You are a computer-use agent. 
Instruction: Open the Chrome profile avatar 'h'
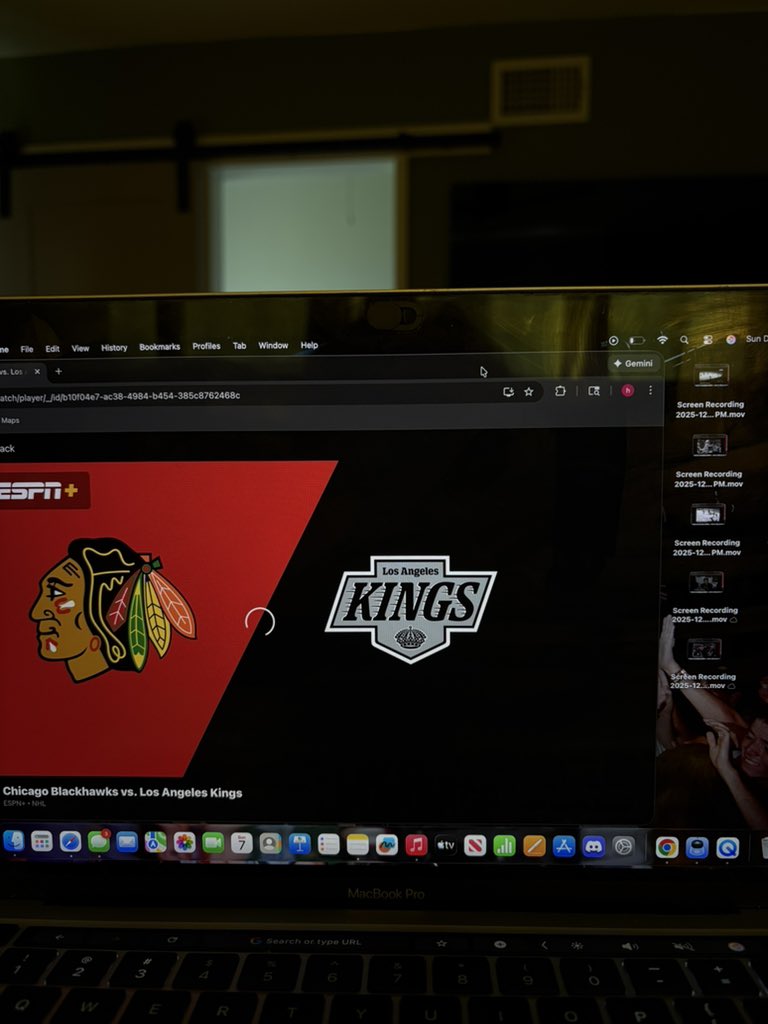627,391
